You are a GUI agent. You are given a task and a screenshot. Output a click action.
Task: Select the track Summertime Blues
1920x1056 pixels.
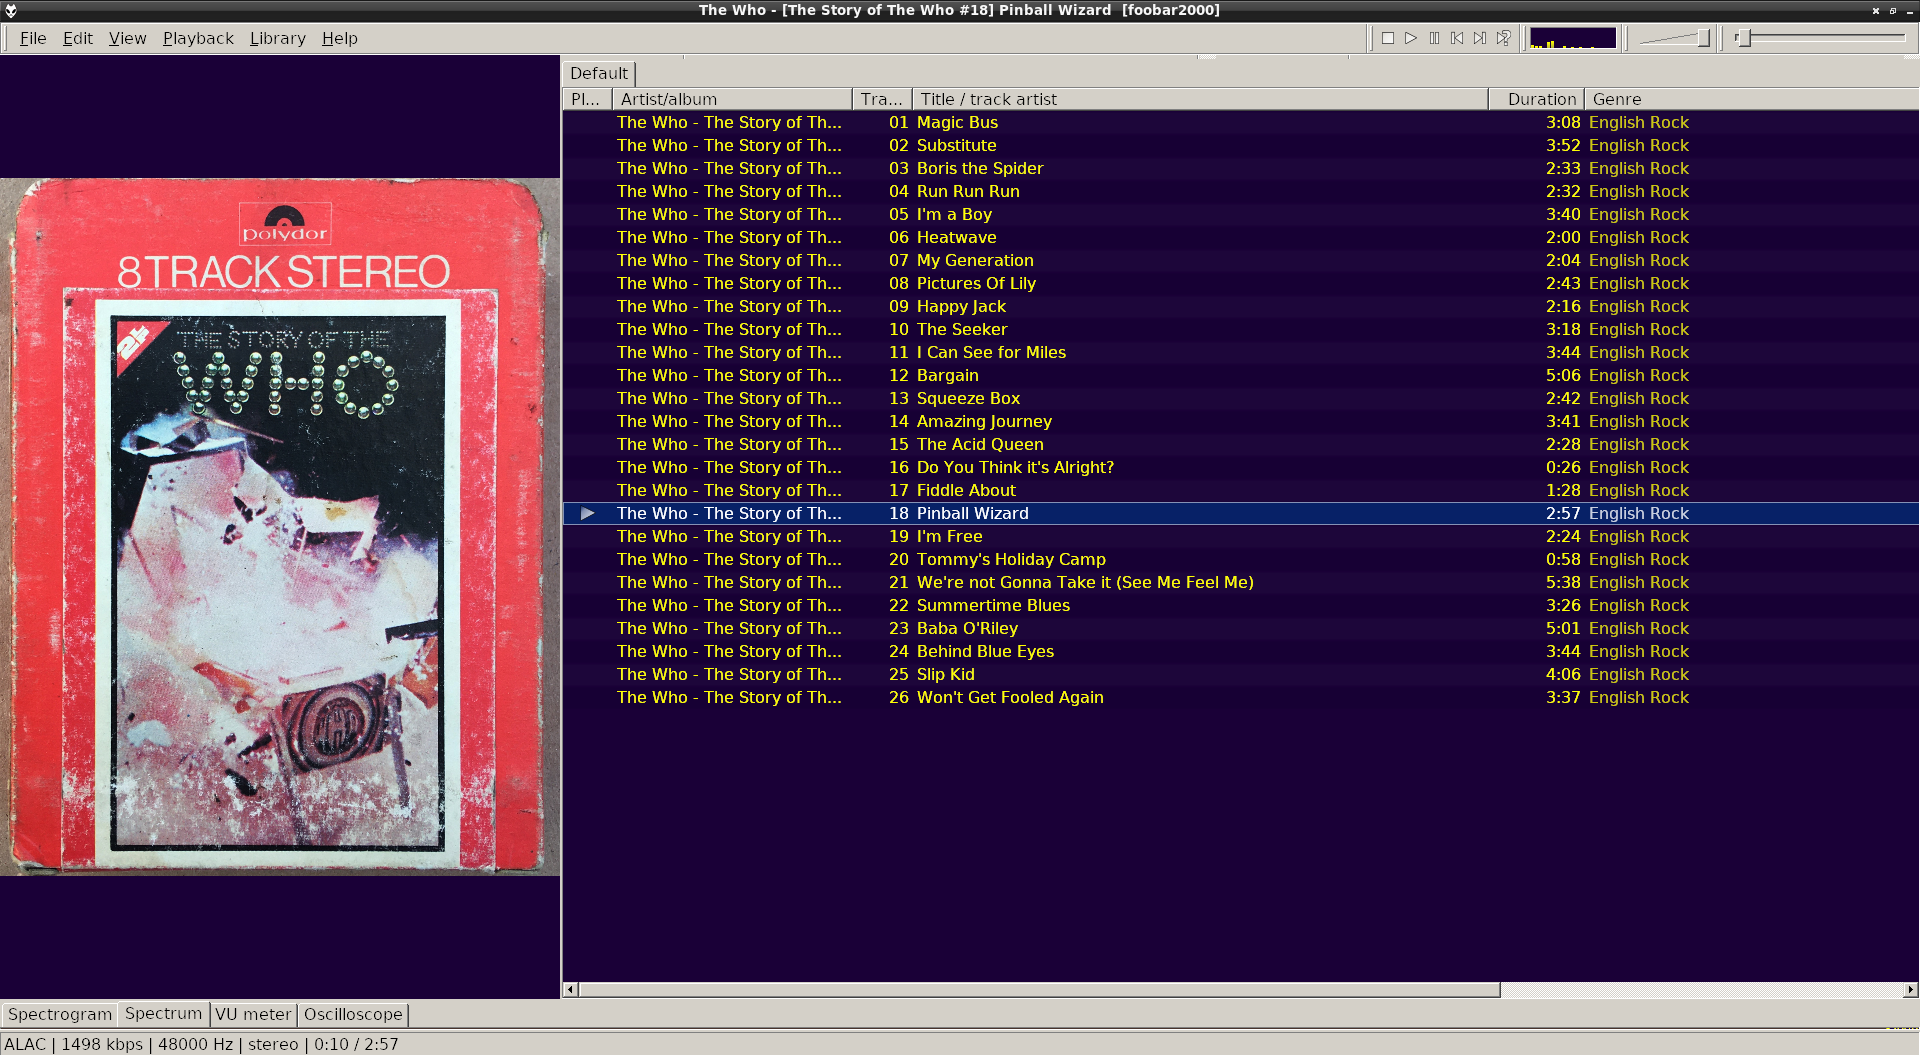1240,605
